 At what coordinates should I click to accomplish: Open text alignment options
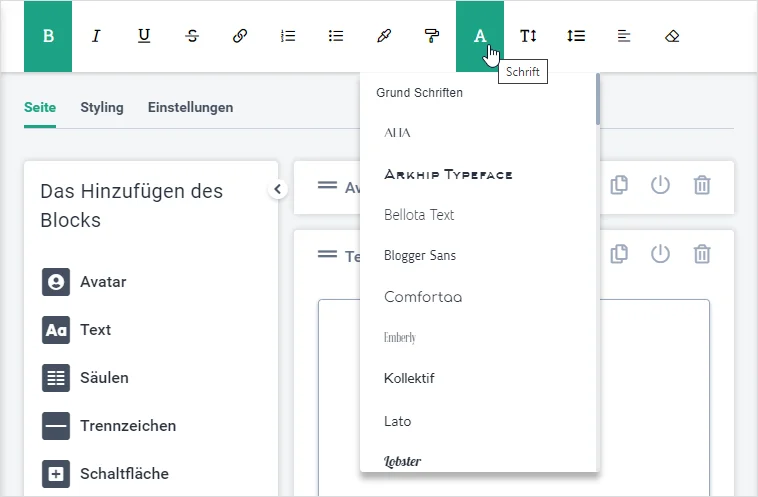pyautogui.click(x=624, y=36)
